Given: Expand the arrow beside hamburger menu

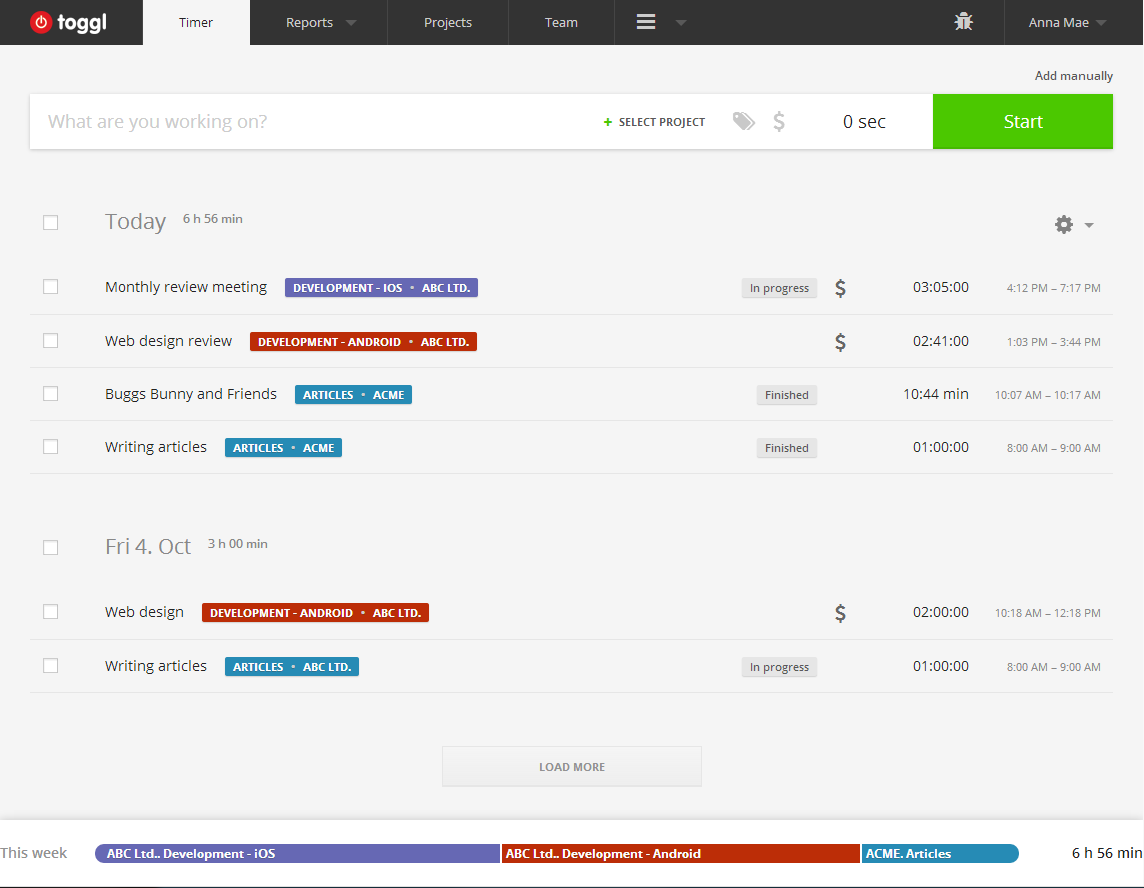Looking at the screenshot, I should 681,23.
